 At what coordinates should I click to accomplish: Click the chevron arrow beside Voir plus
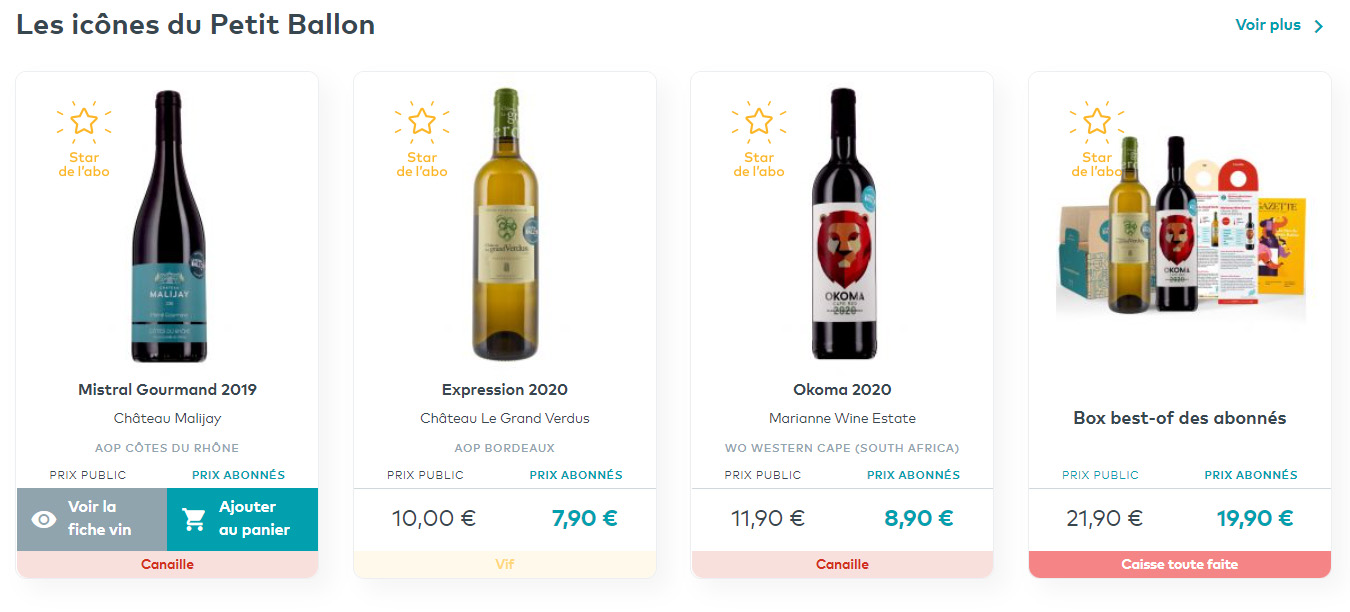coord(1319,26)
